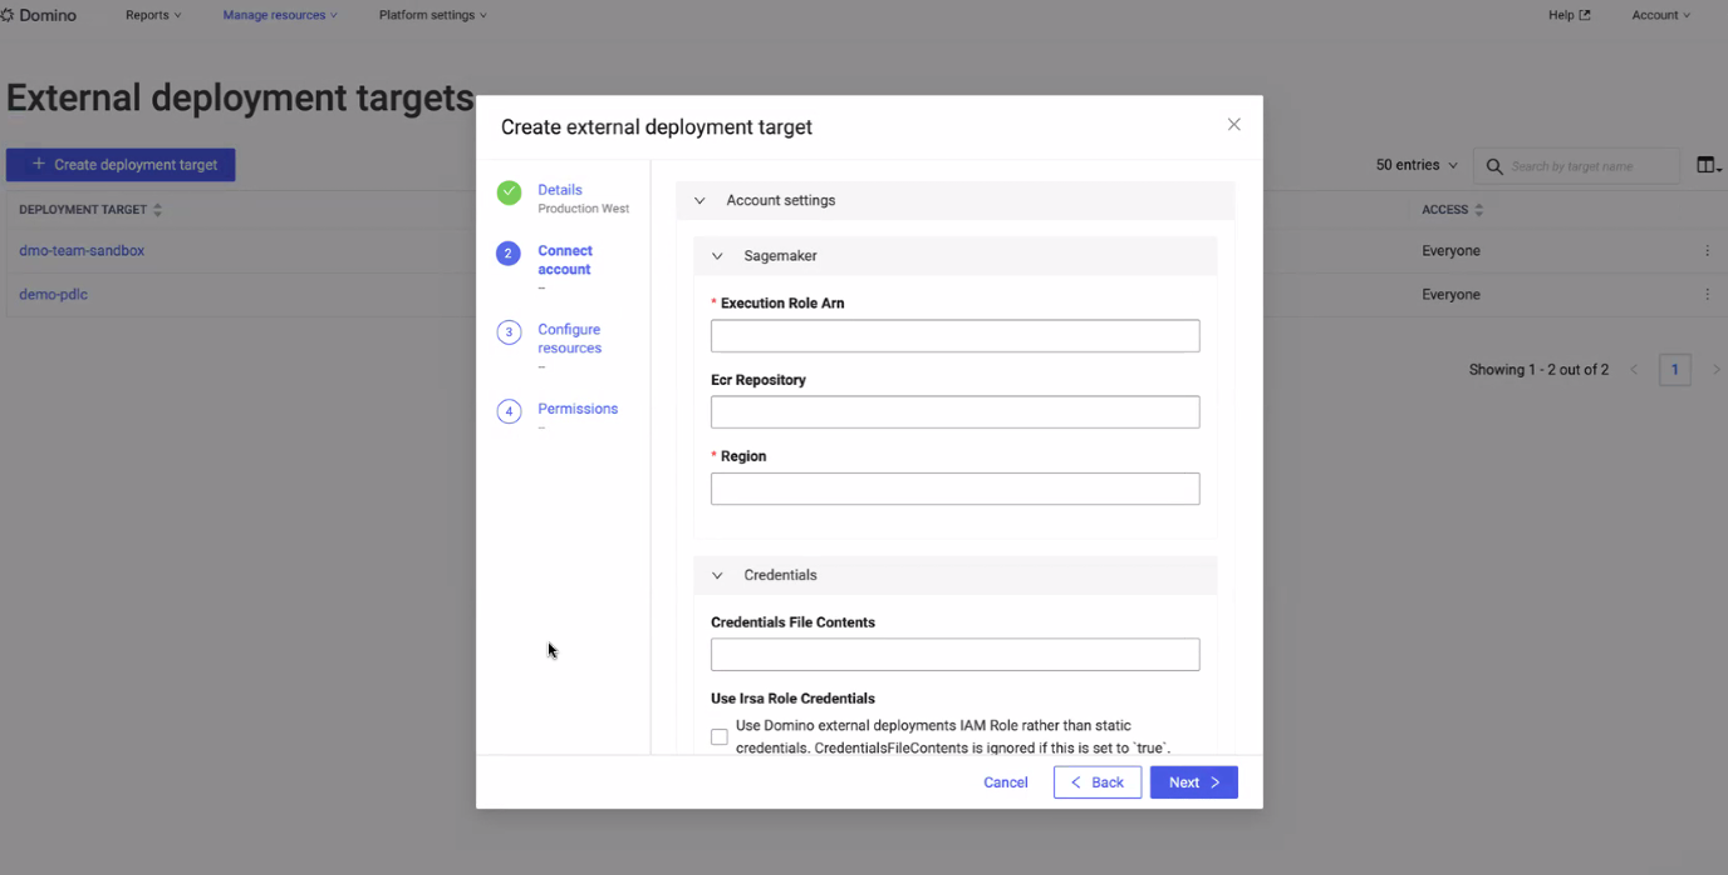Go to the Connect account step
This screenshot has width=1728, height=876.
[565, 260]
